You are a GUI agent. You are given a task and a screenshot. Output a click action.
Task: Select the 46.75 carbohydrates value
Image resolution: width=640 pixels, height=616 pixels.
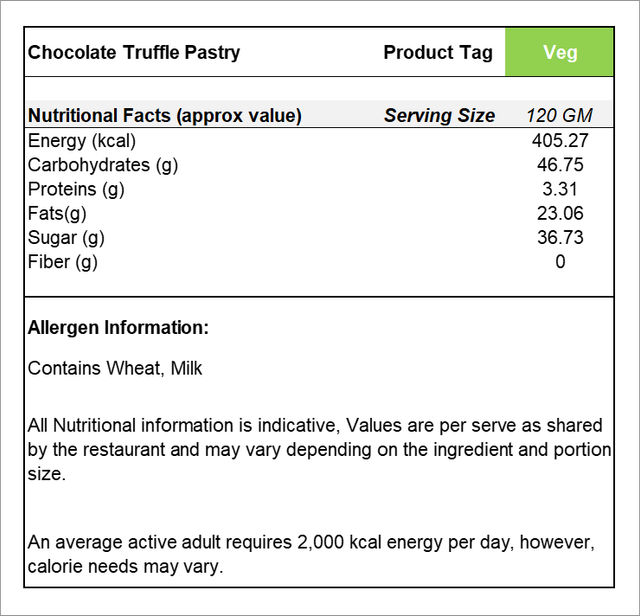pyautogui.click(x=560, y=165)
